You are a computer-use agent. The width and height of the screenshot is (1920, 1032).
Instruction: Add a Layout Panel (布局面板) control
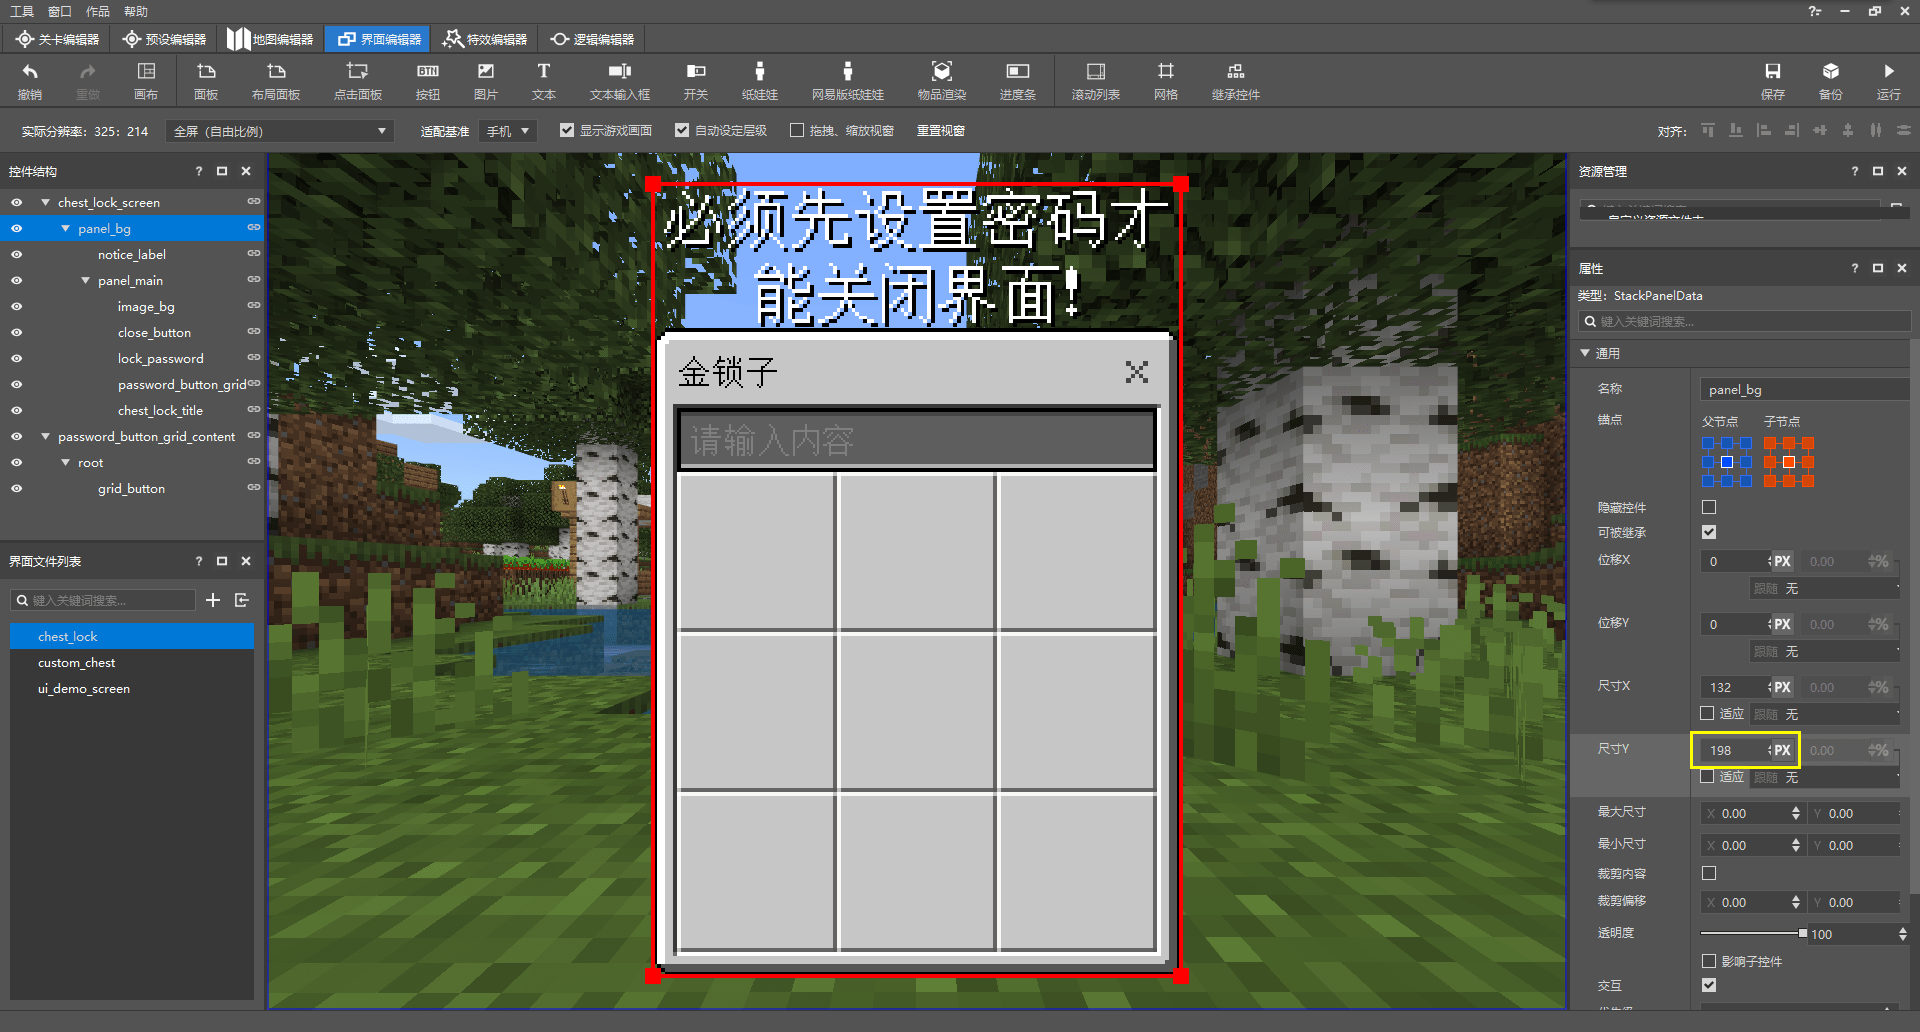coord(276,80)
